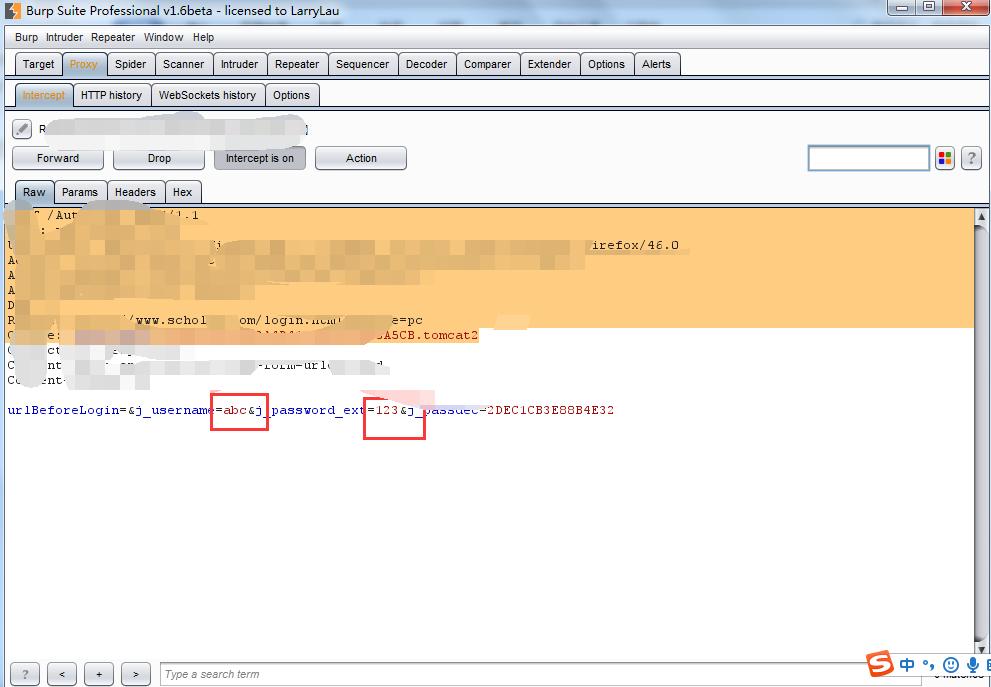991x687 pixels.
Task: Click the Sogou emoji smiley icon
Action: tap(950, 665)
